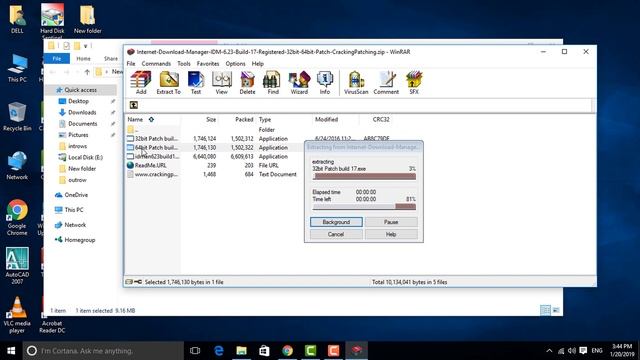The width and height of the screenshot is (640, 360).
Task: Click the Explorer File tab
Action: 57,59
